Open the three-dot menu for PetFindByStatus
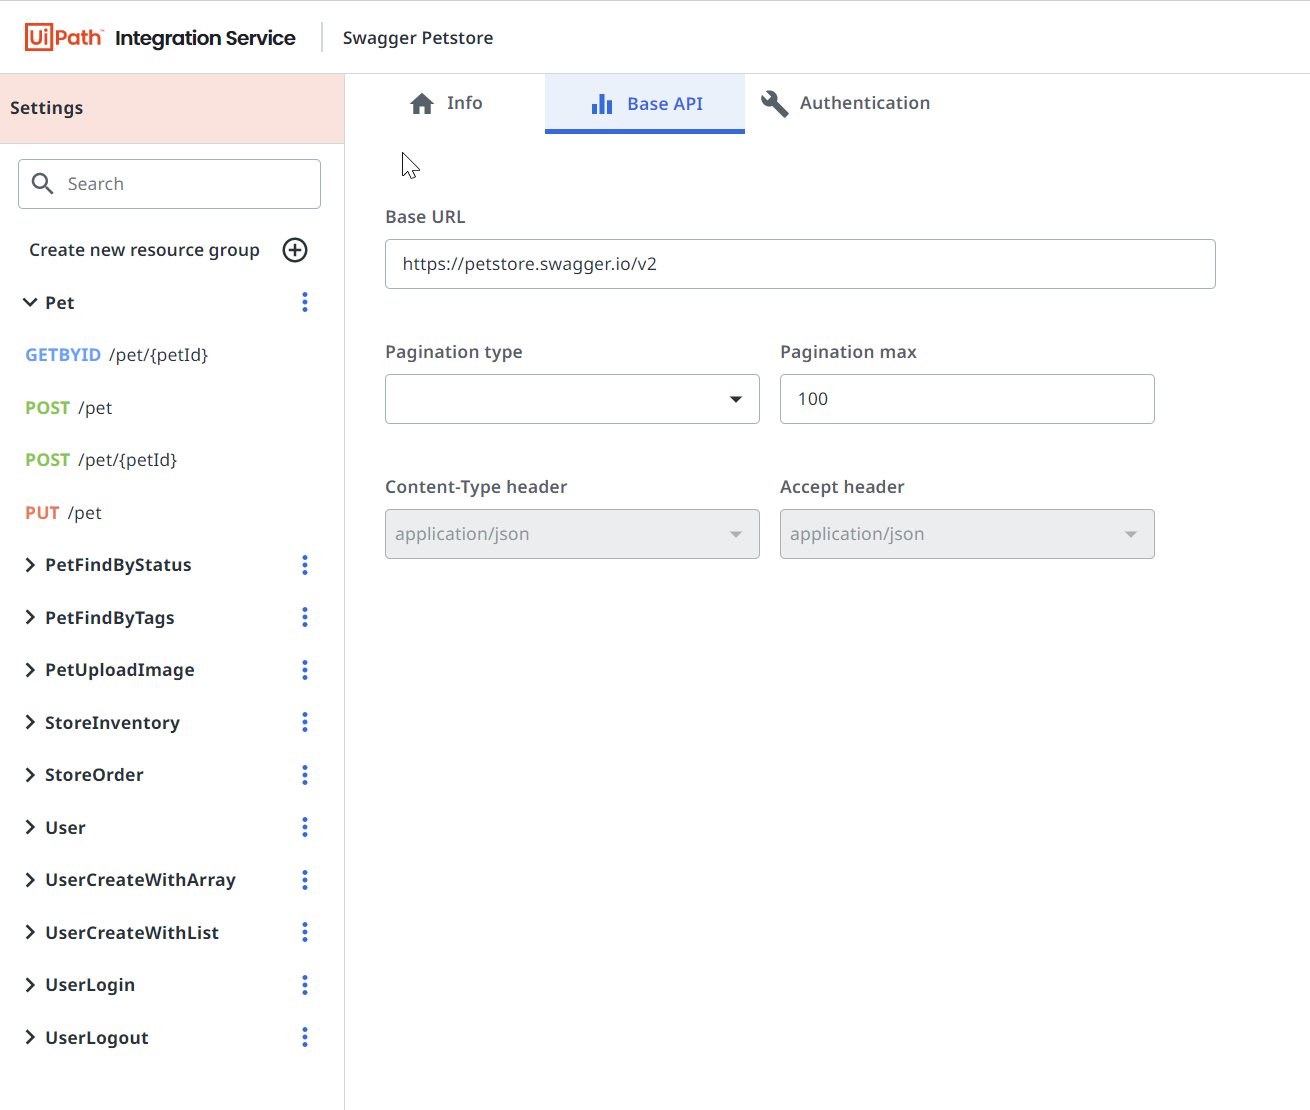Image resolution: width=1310 pixels, height=1110 pixels. click(305, 565)
